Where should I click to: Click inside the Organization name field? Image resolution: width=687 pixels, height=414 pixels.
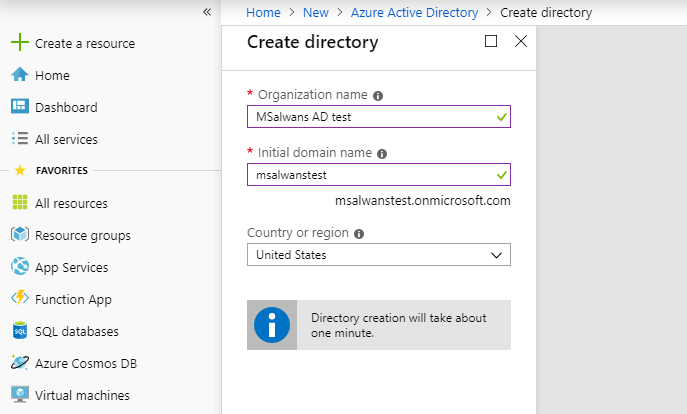(379, 117)
